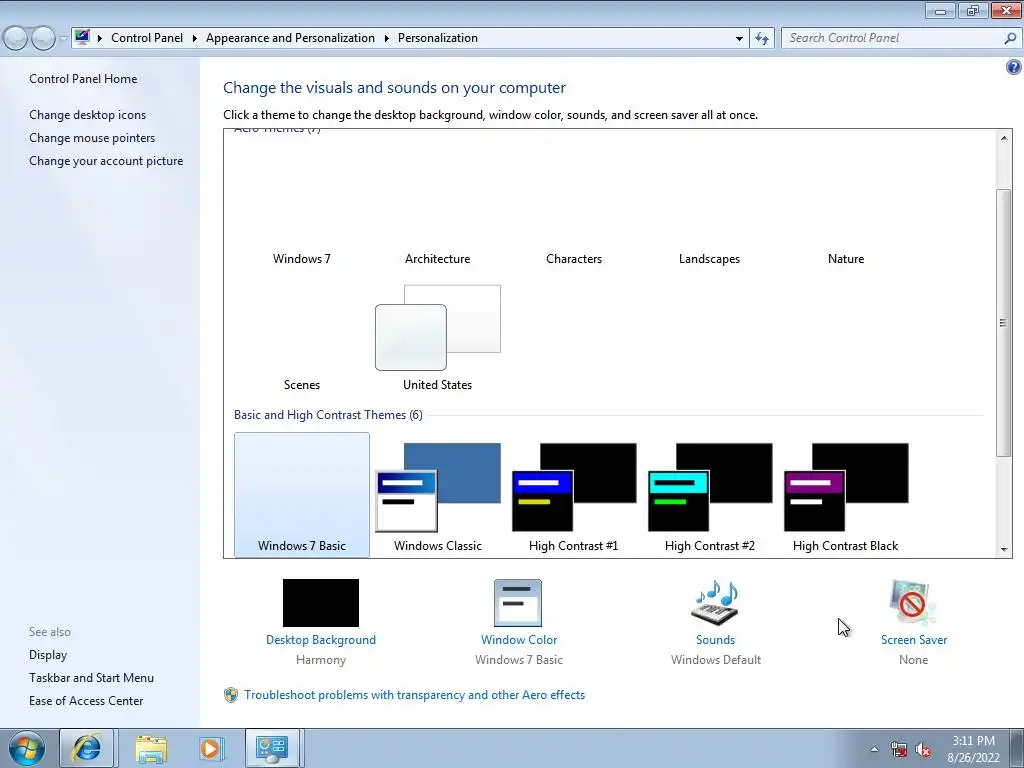
Task: Open the Screen Saver icon
Action: (913, 603)
